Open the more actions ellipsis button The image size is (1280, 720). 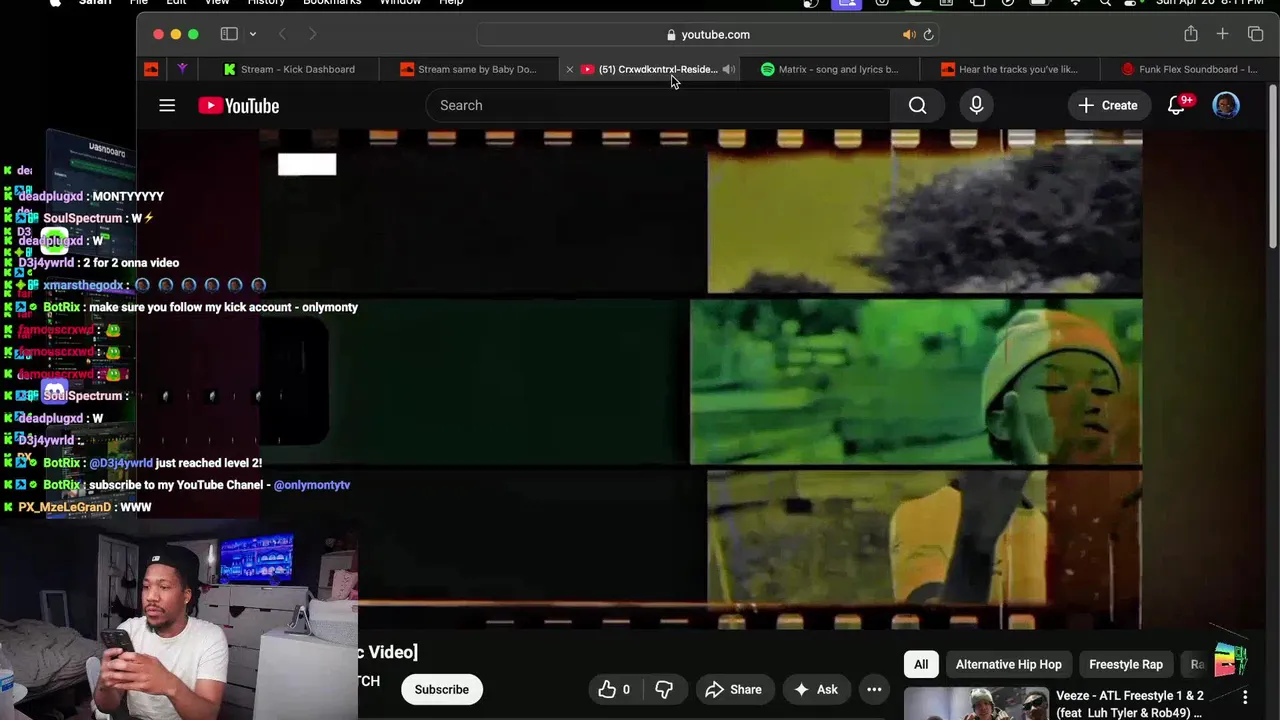(x=874, y=689)
